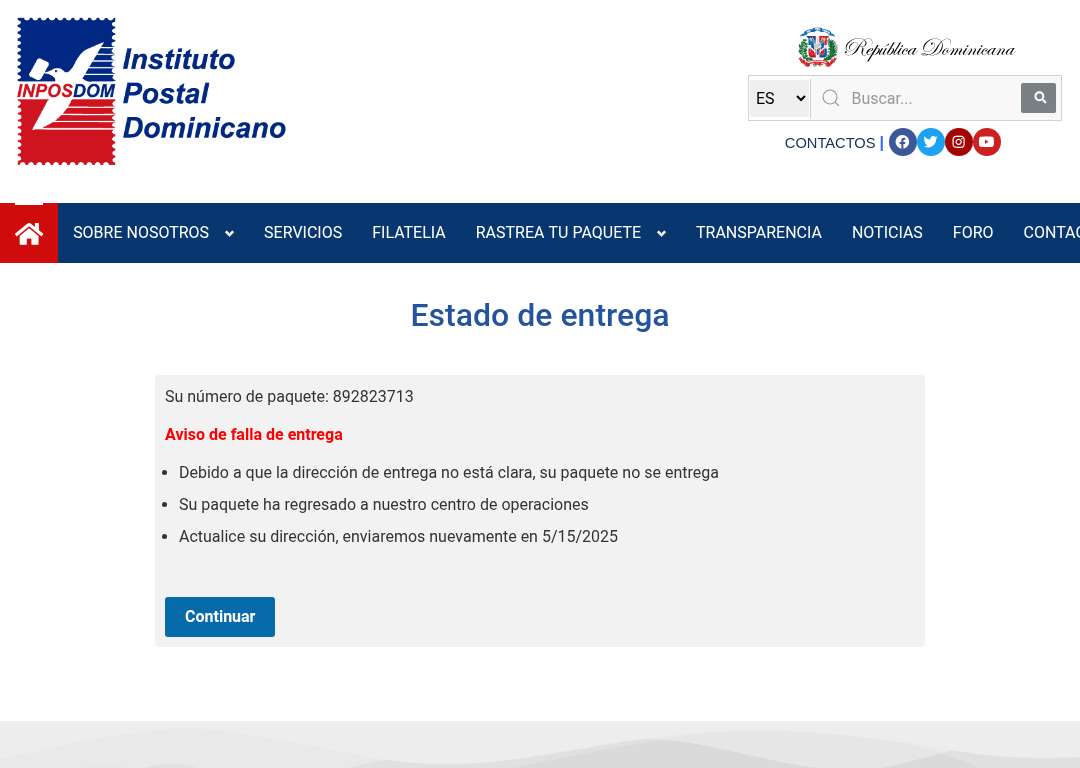Click the Instituto Postal Dominicano title

204,94
